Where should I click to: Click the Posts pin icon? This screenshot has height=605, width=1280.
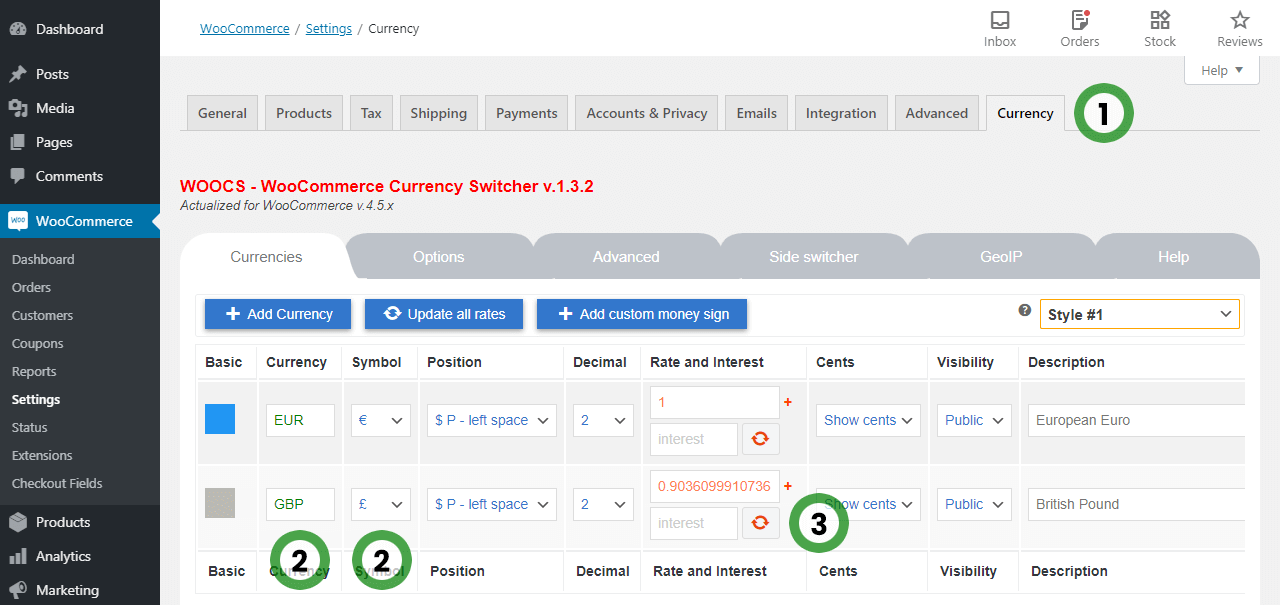[18, 74]
